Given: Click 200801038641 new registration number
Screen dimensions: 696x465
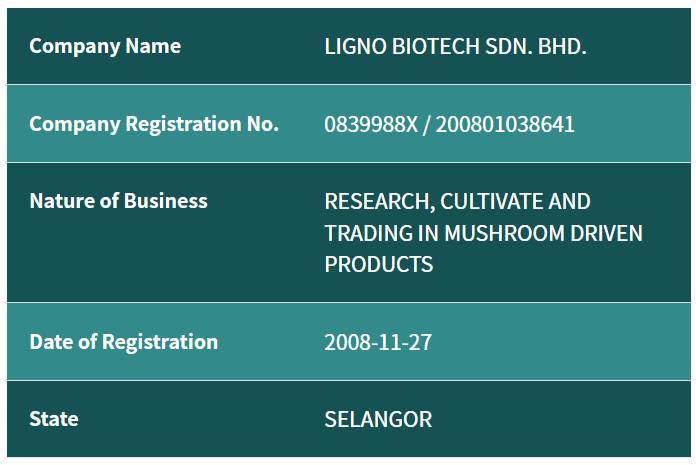Looking at the screenshot, I should 505,124.
